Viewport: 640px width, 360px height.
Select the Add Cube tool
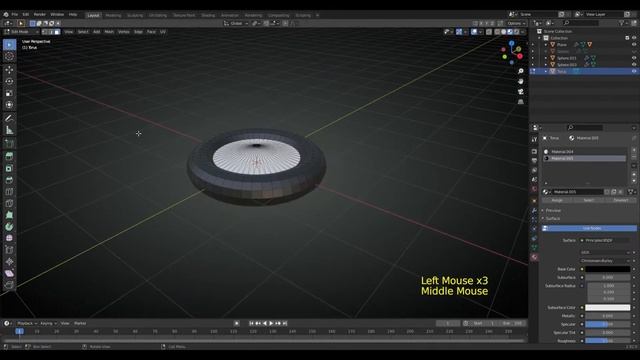9,143
